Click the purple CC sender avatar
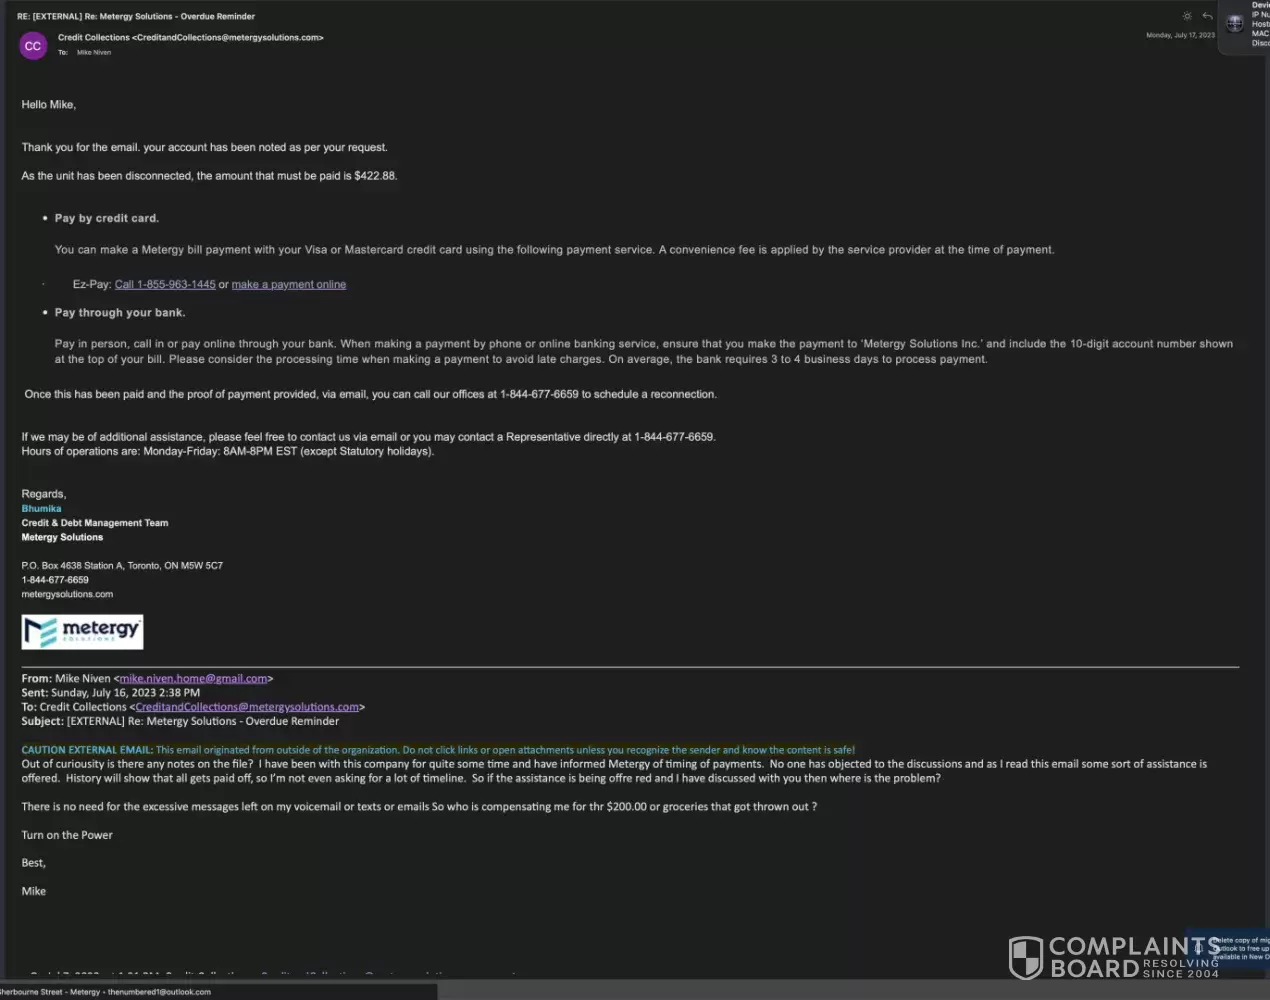The height and width of the screenshot is (1000, 1270). [33, 46]
